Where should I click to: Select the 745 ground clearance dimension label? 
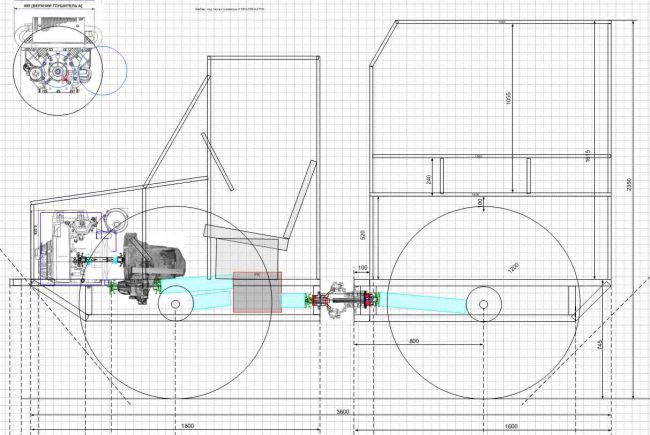pyautogui.click(x=599, y=345)
